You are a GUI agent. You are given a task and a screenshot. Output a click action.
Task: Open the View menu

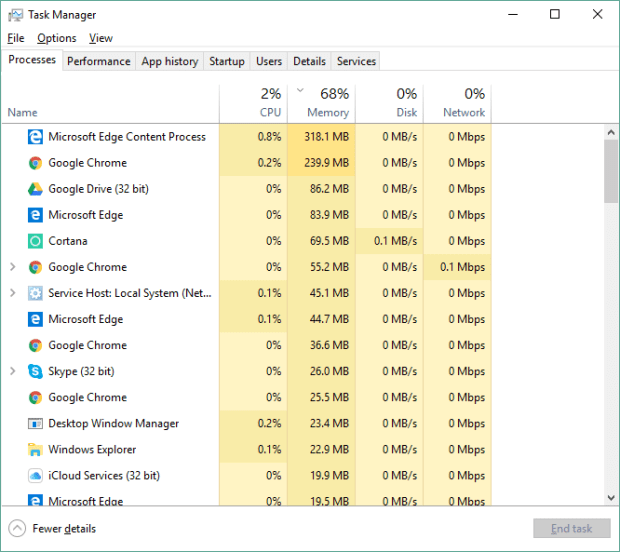101,38
